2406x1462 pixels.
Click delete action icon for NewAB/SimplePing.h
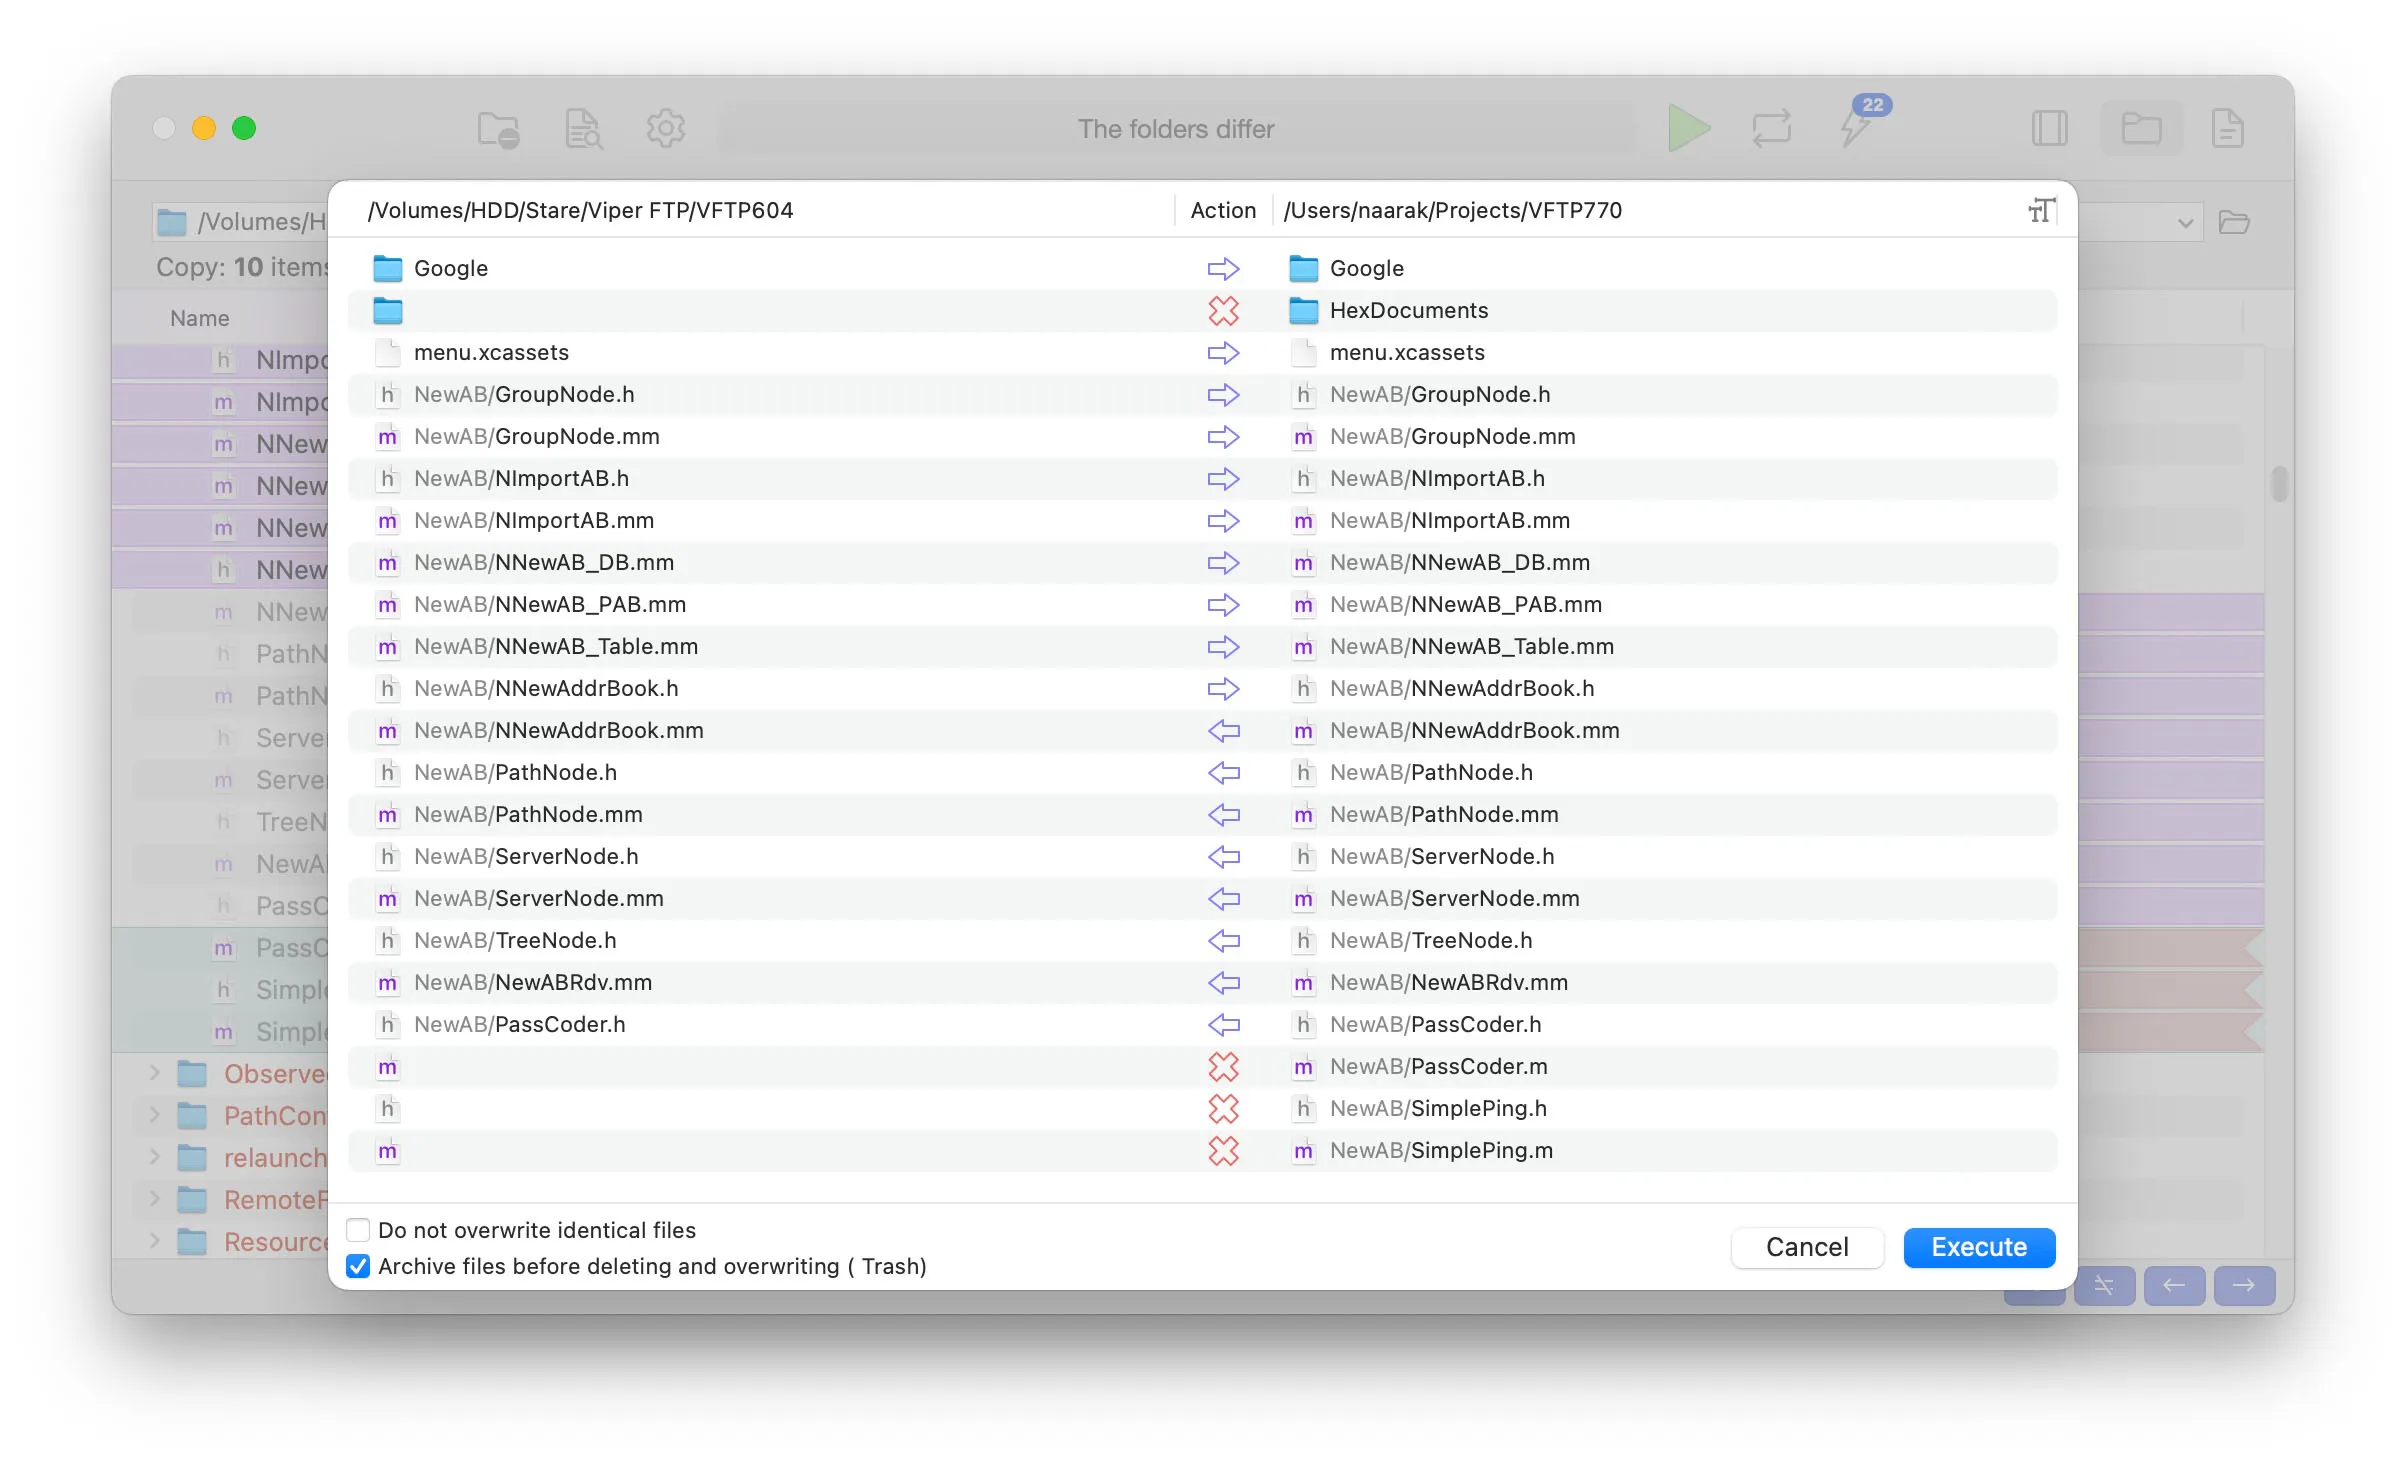(1223, 1109)
